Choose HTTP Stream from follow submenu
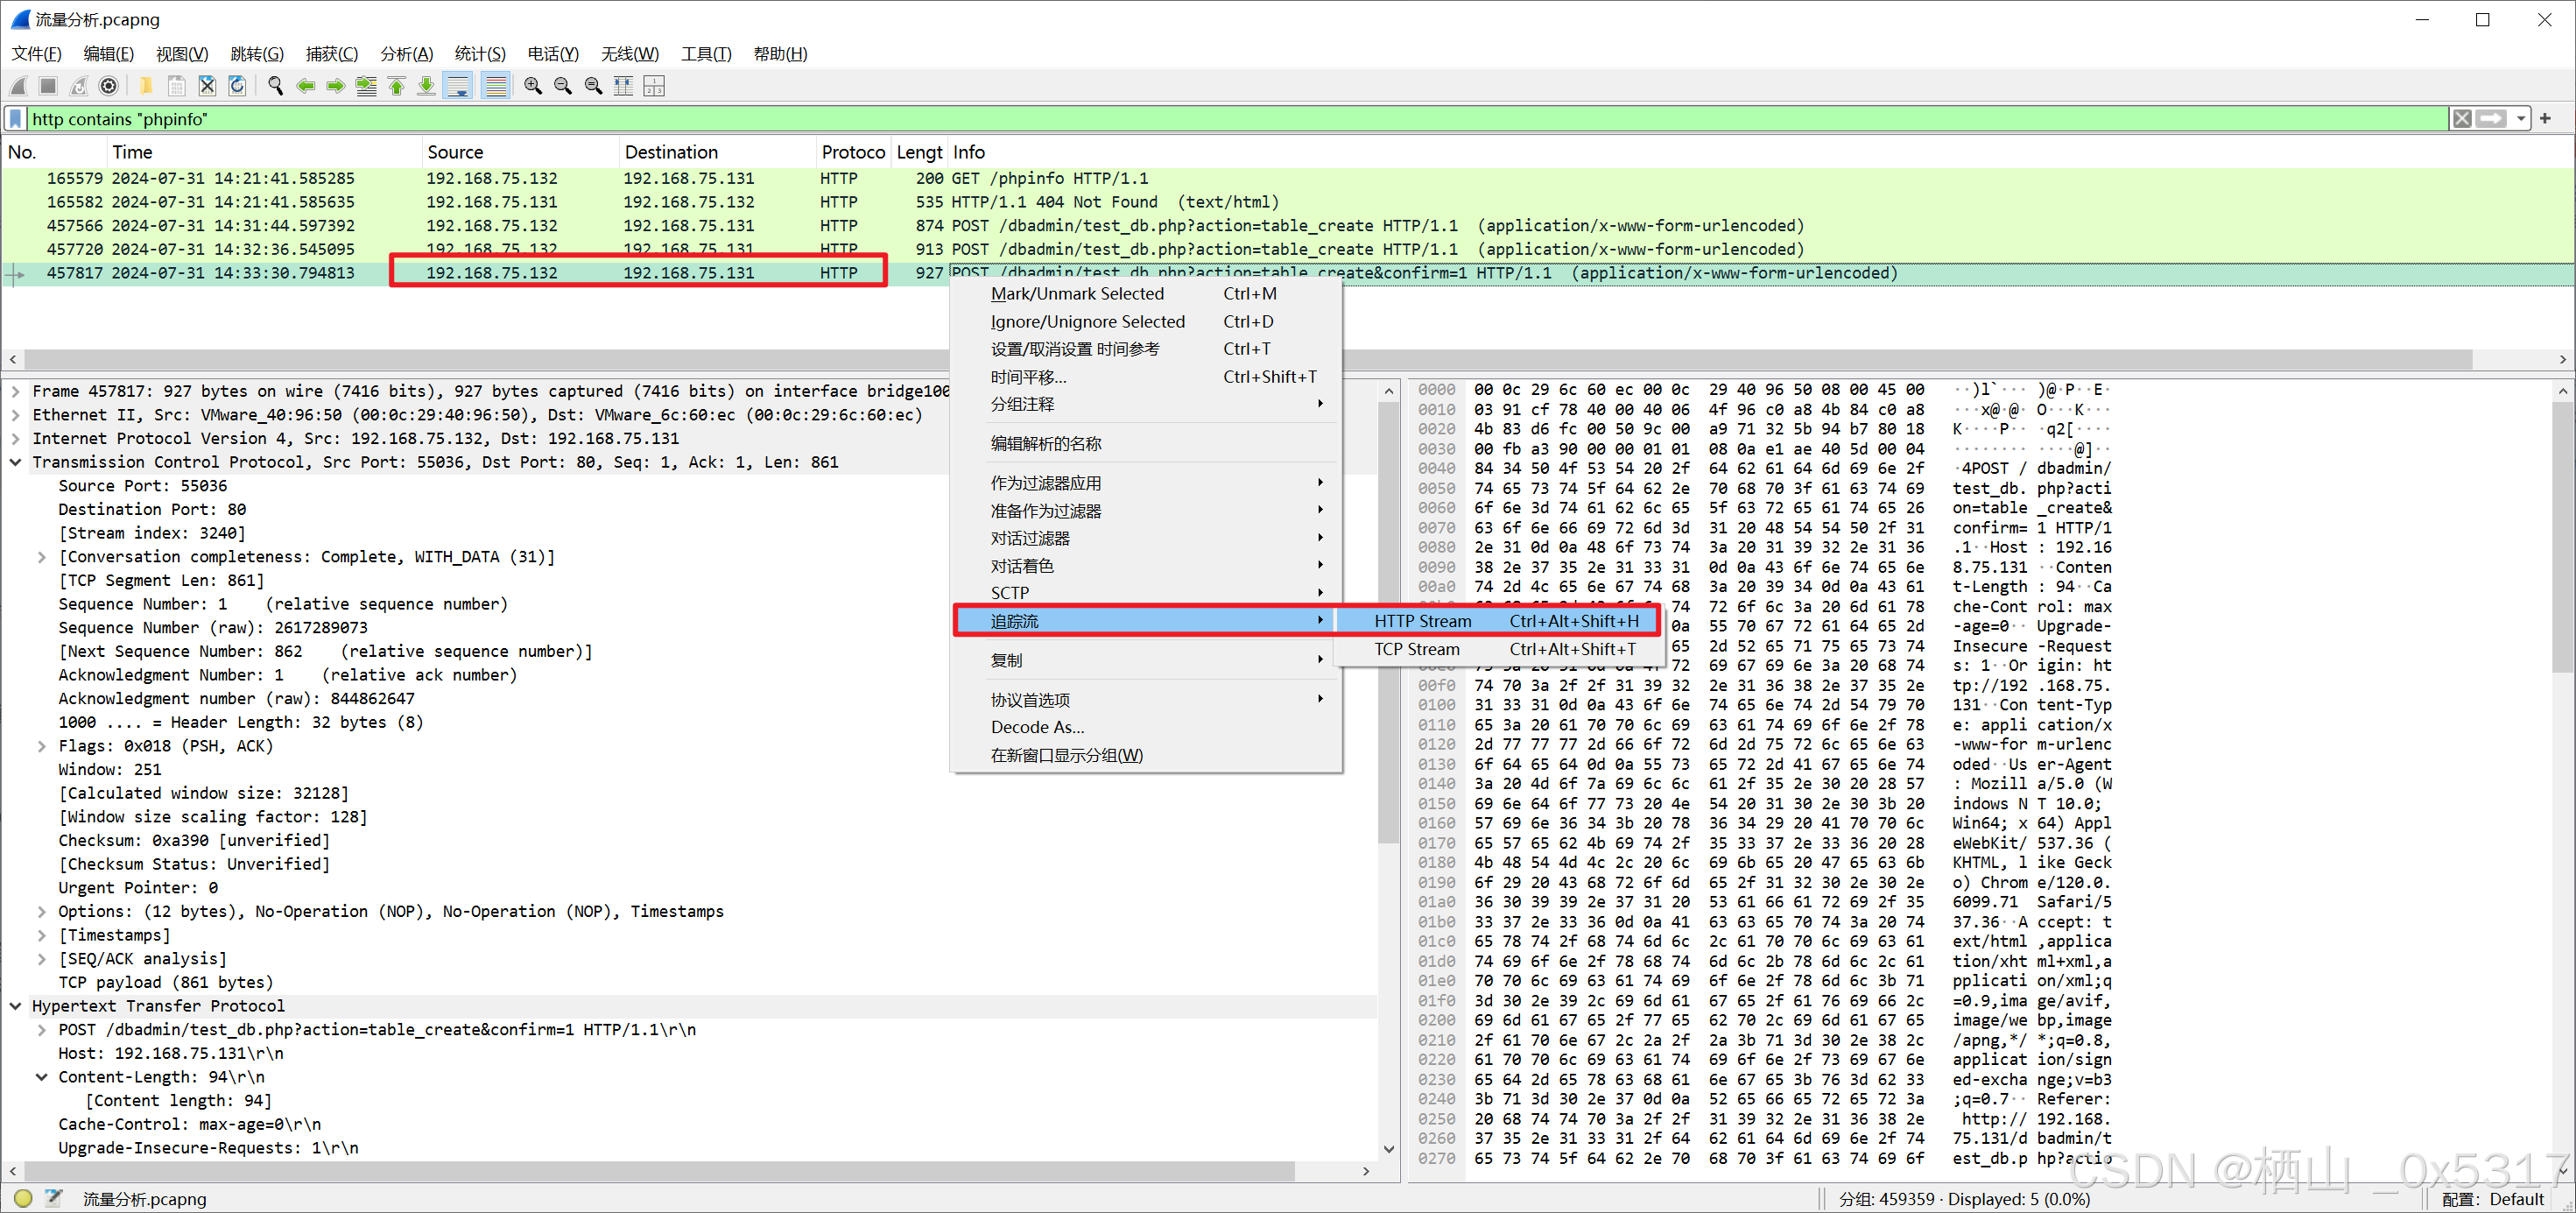The height and width of the screenshot is (1213, 2576). [x=1421, y=621]
